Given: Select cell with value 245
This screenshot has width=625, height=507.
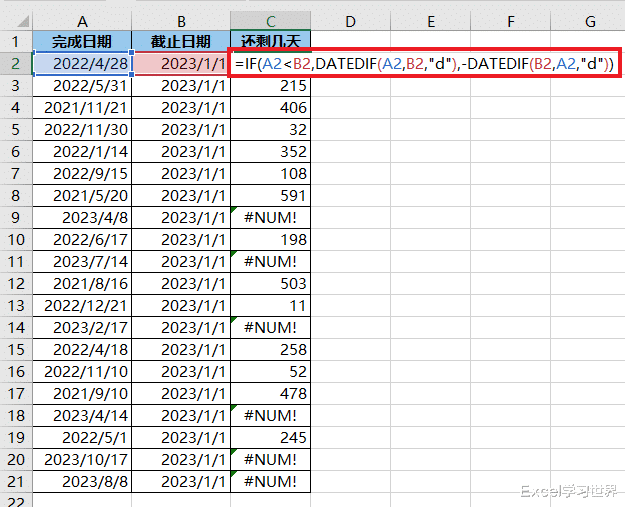Looking at the screenshot, I should (x=271, y=438).
